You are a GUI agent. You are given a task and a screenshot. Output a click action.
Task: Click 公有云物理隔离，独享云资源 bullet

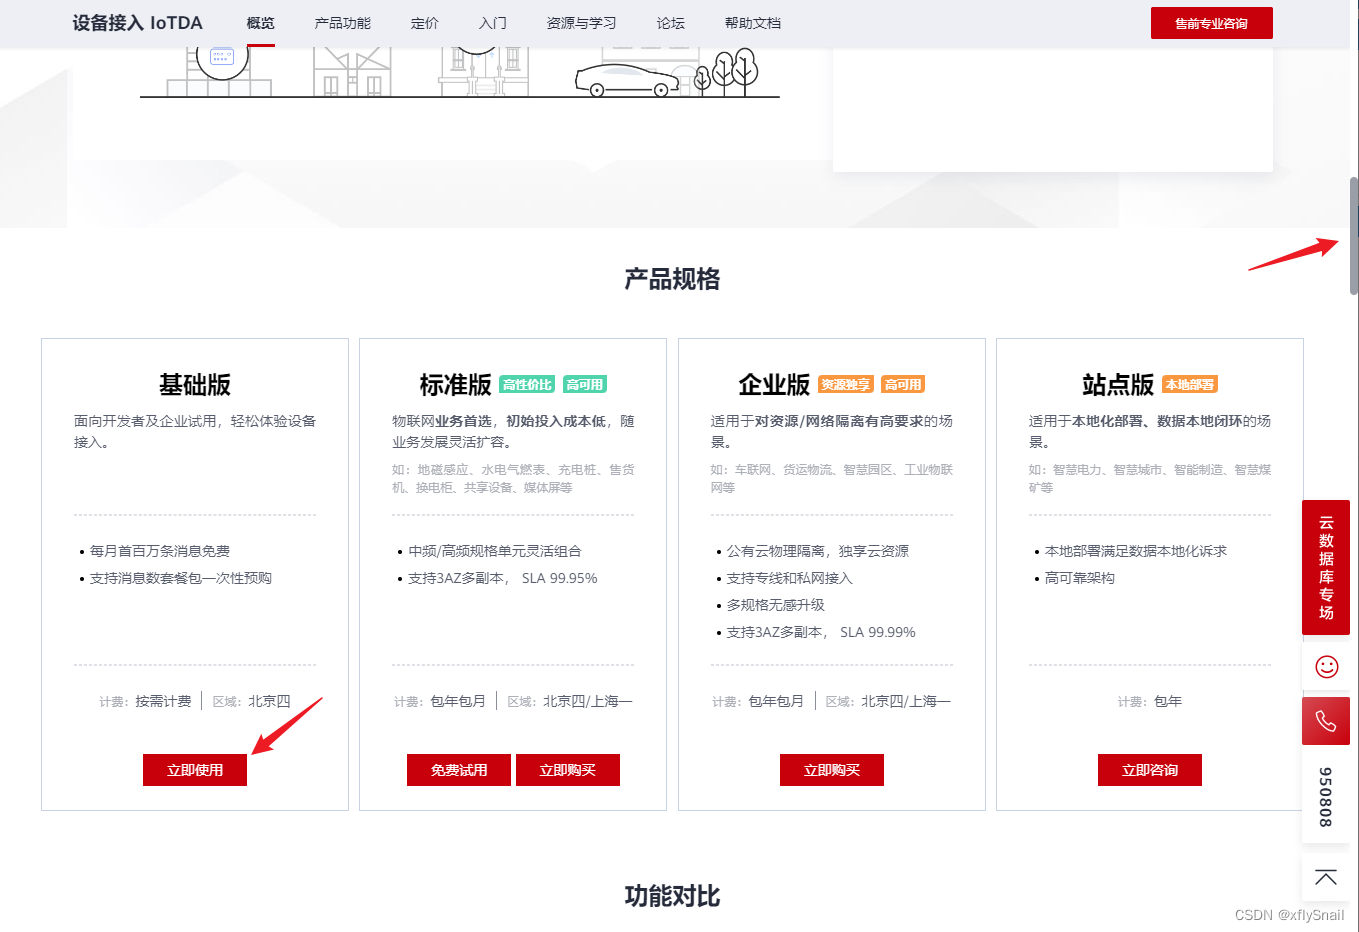pyautogui.click(x=818, y=551)
